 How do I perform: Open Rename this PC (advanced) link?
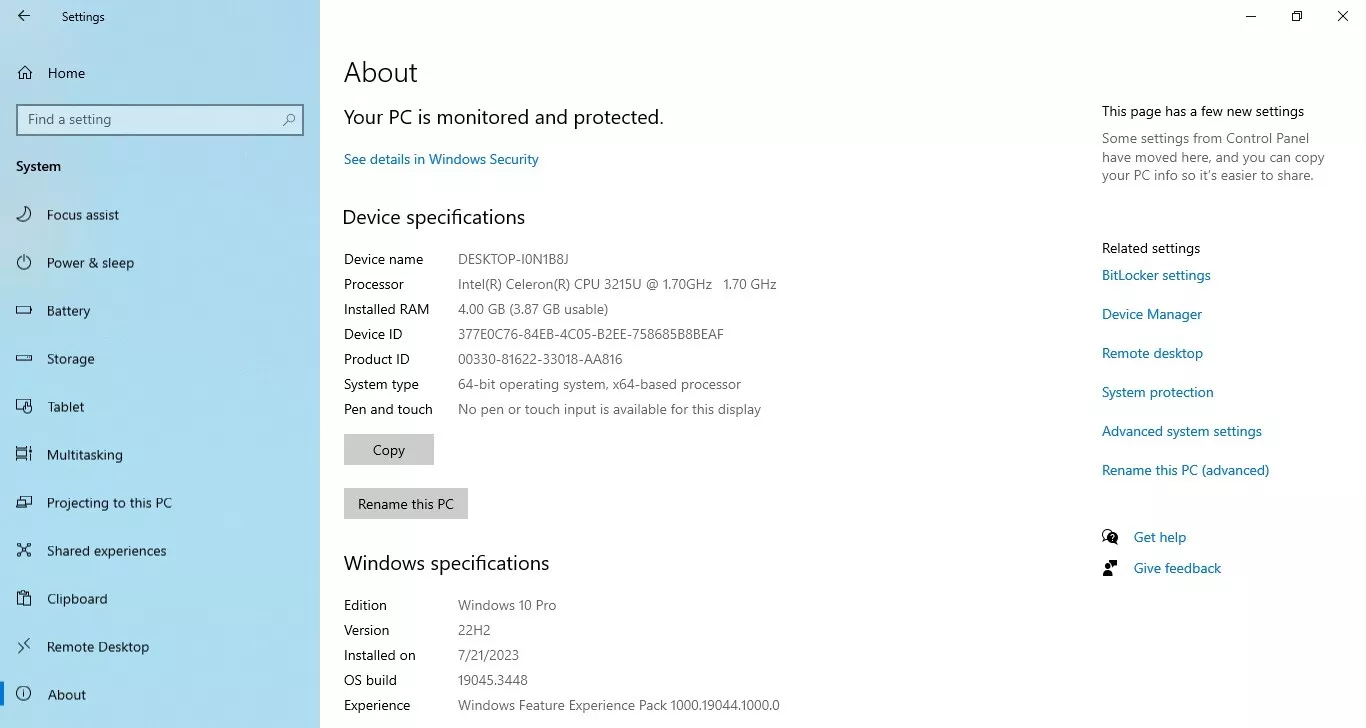coord(1185,470)
